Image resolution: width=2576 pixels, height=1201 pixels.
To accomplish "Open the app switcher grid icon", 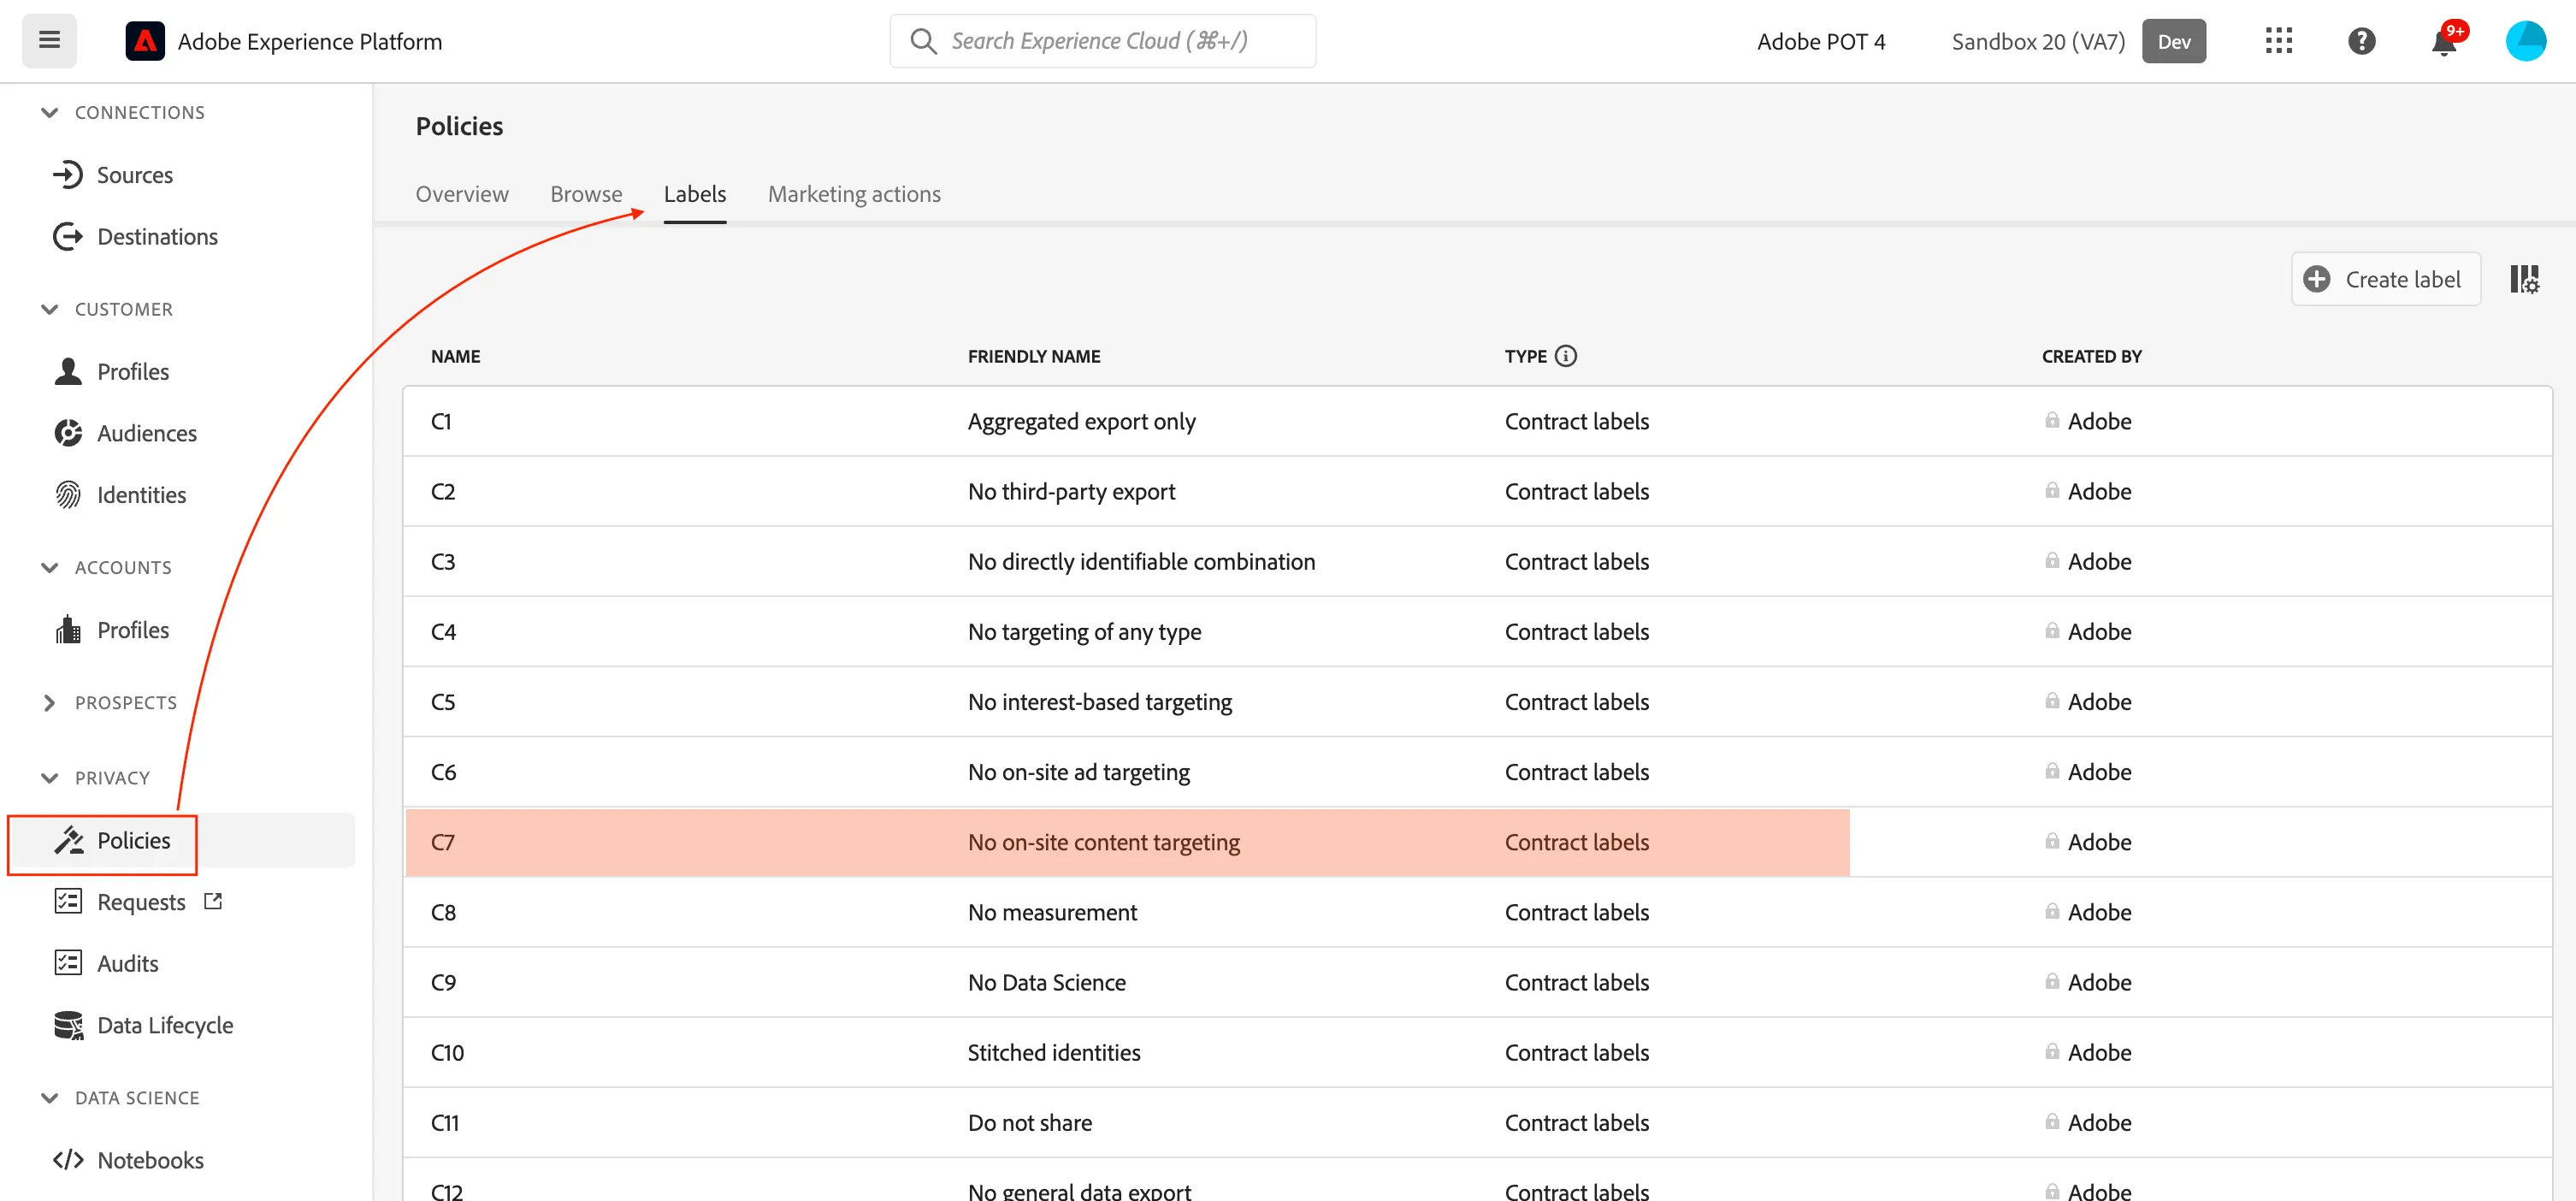I will click(x=2278, y=41).
